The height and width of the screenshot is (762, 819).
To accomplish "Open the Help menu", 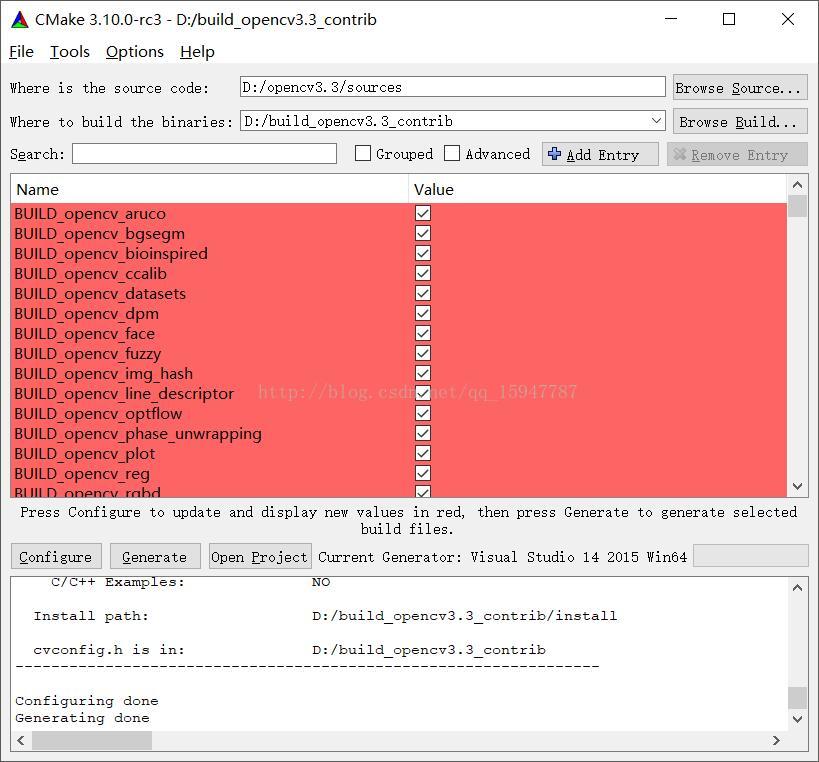I will (197, 52).
